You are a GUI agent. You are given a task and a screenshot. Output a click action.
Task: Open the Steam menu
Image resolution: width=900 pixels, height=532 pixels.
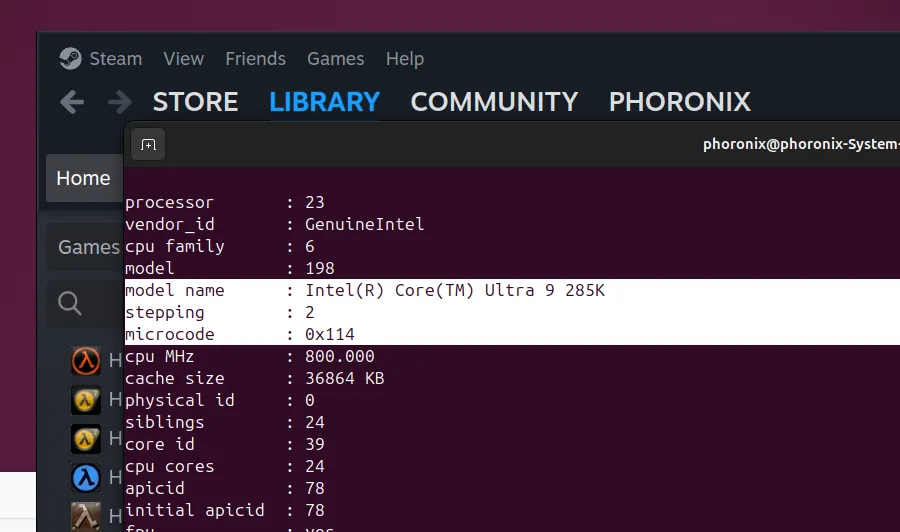click(115, 59)
